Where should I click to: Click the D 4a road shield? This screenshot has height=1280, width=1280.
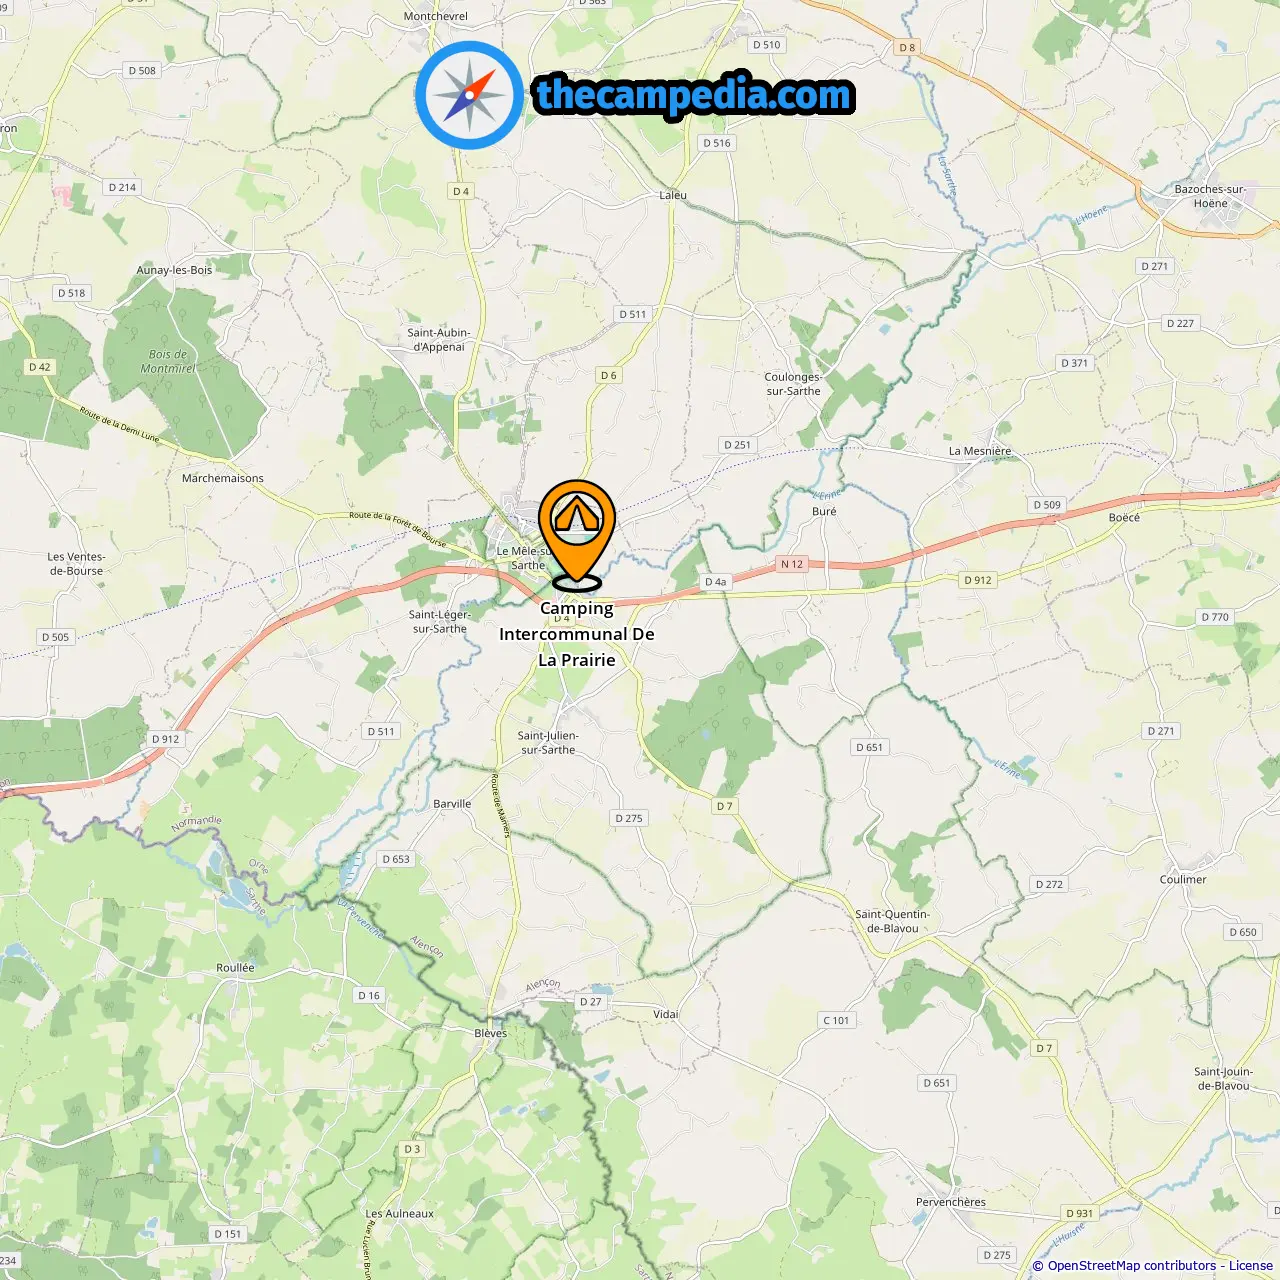[x=716, y=582]
